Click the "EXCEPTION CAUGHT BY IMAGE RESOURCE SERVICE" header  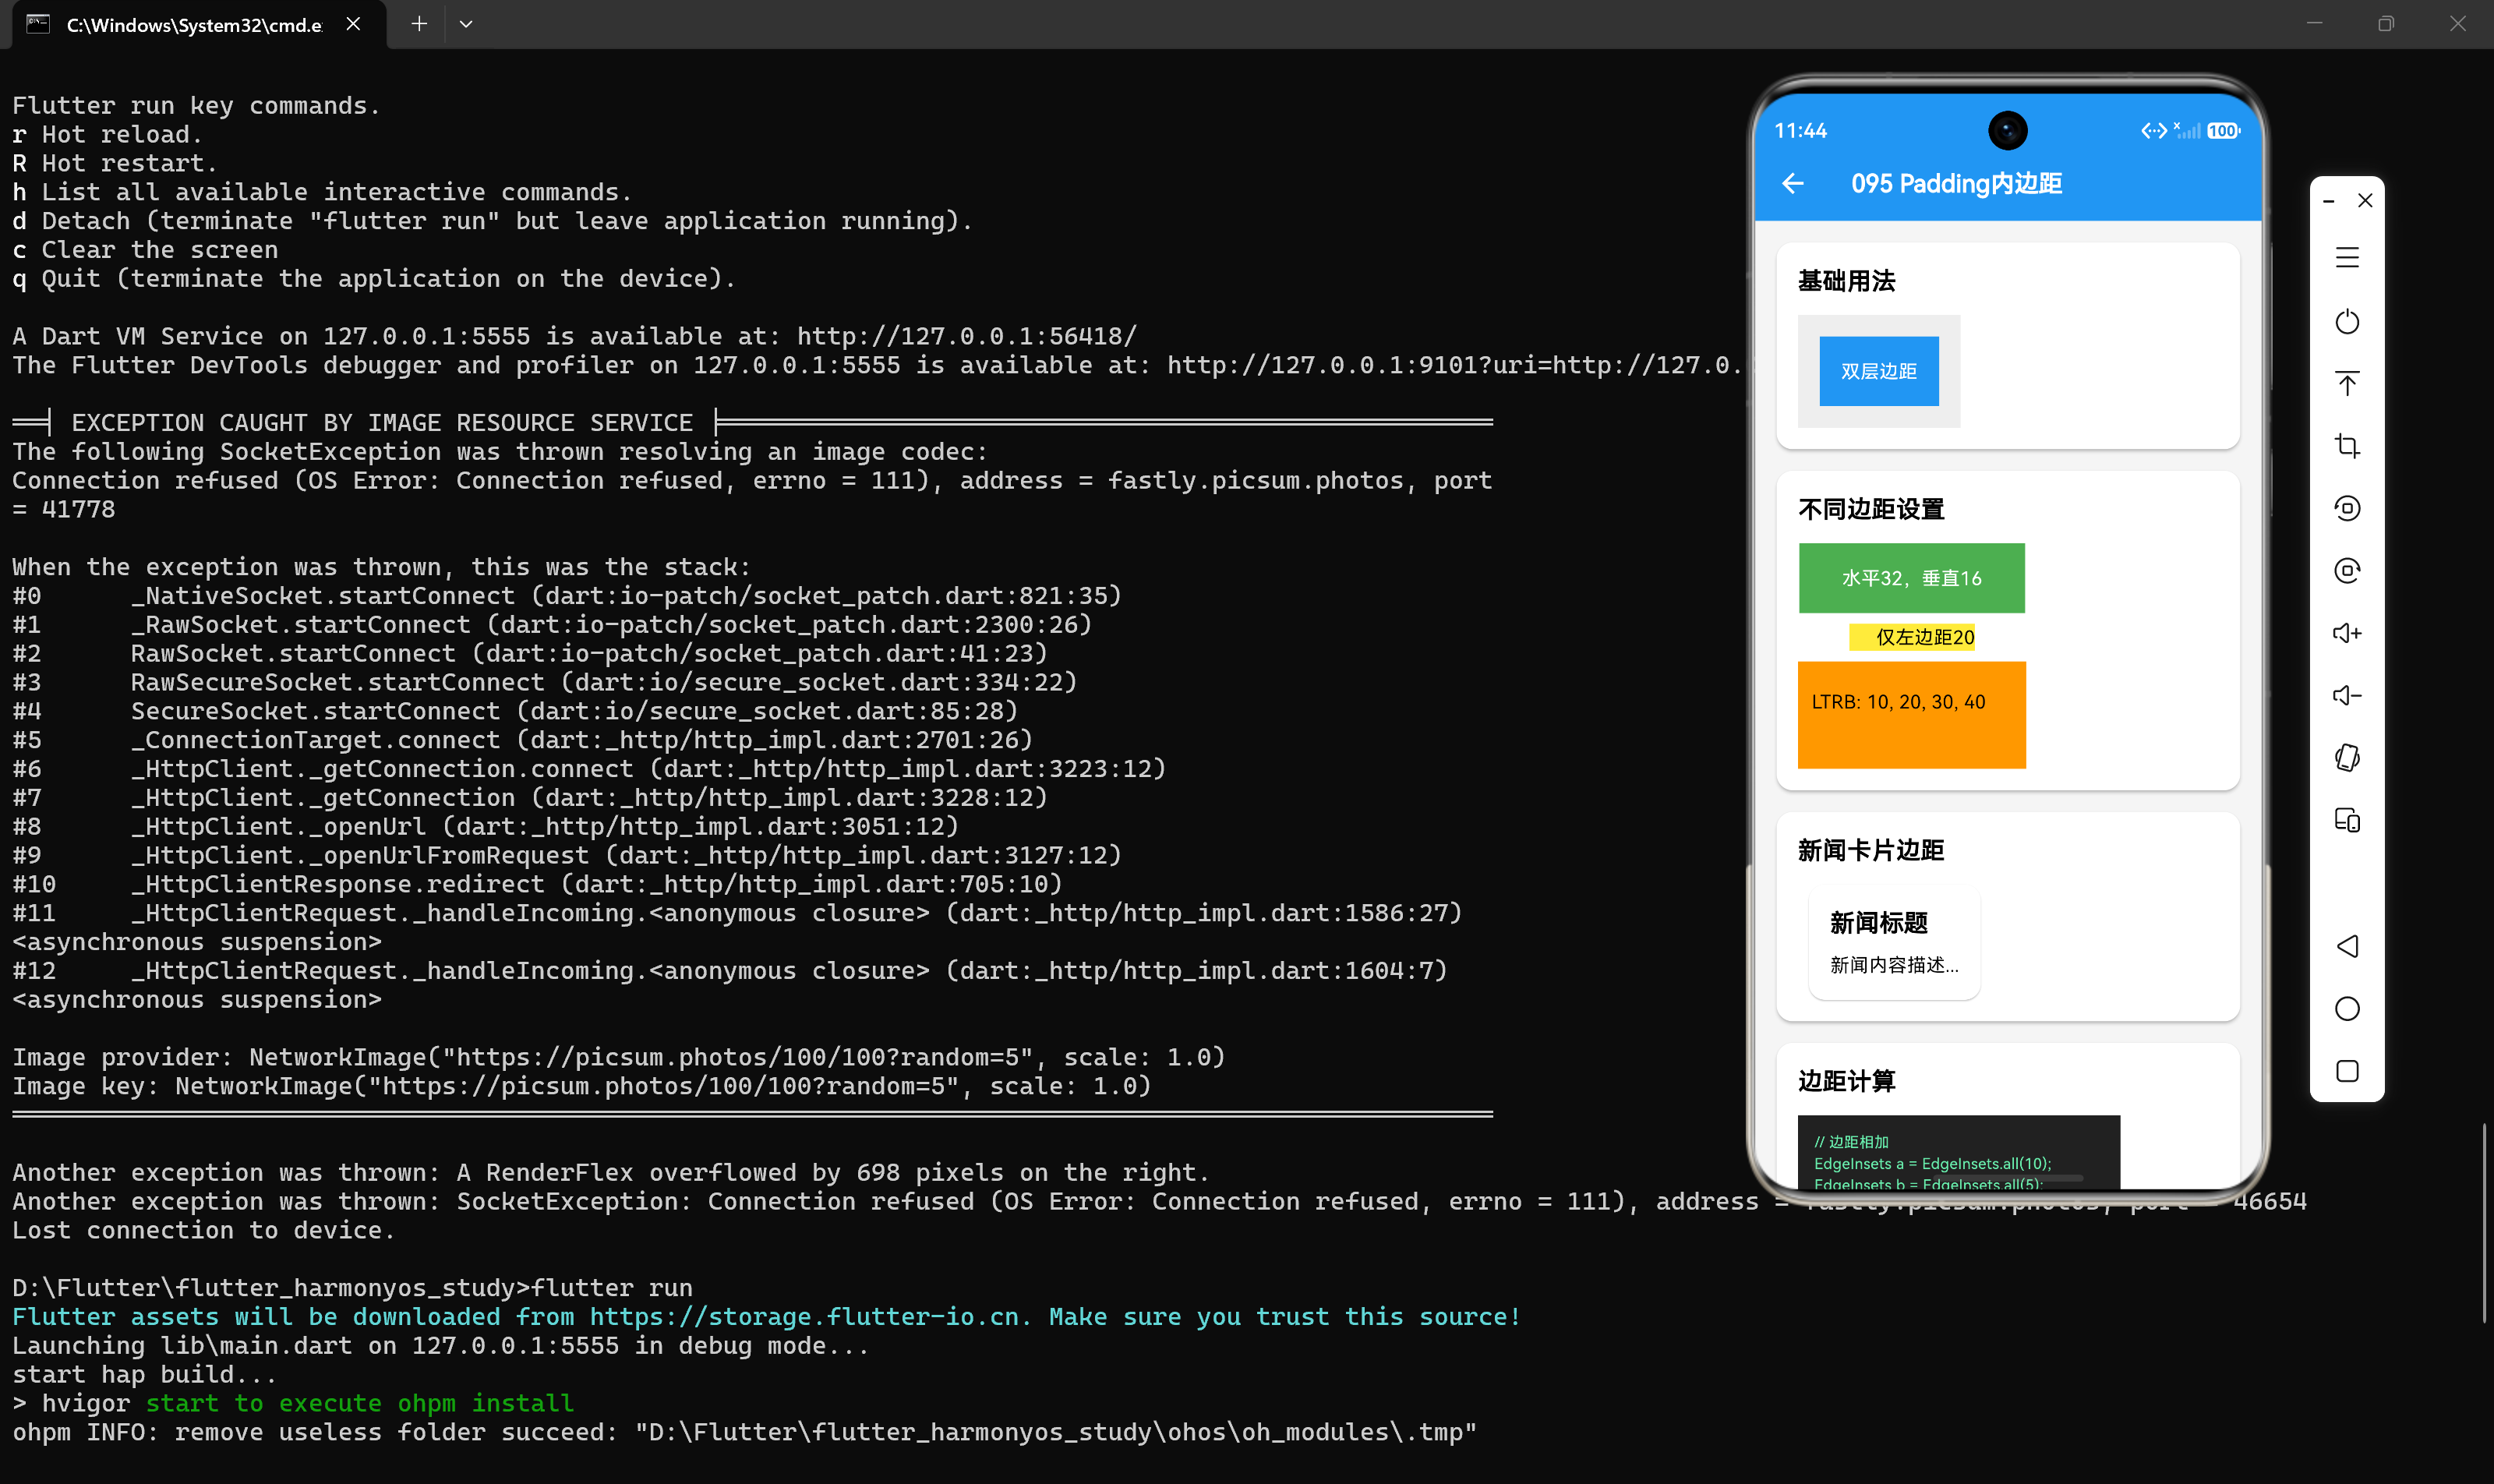382,423
